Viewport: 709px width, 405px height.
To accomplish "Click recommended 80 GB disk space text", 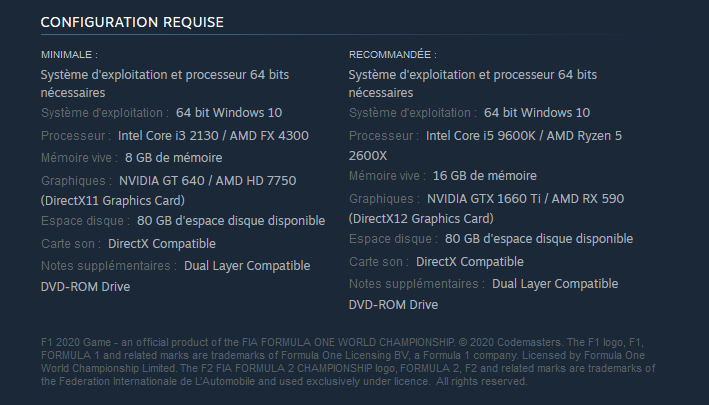I will coord(539,239).
